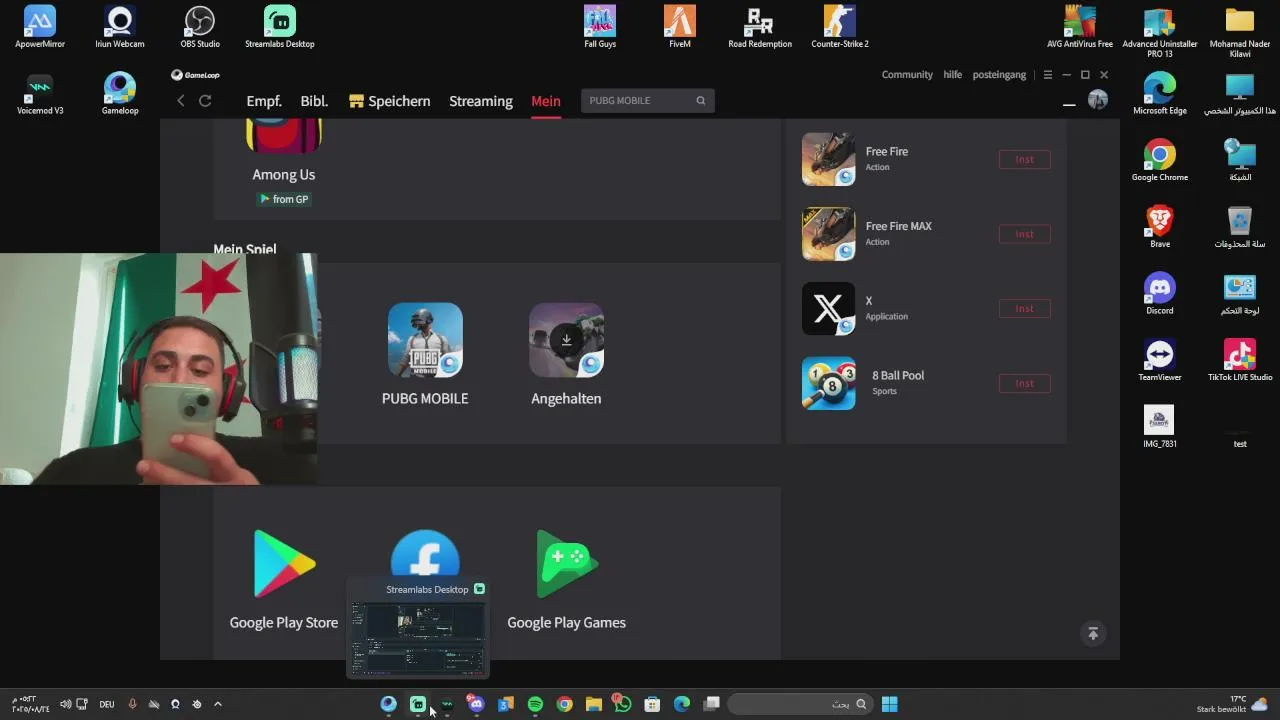1280x720 pixels.
Task: Open Streamlabs Desktop desktop shortcut
Action: pyautogui.click(x=280, y=27)
